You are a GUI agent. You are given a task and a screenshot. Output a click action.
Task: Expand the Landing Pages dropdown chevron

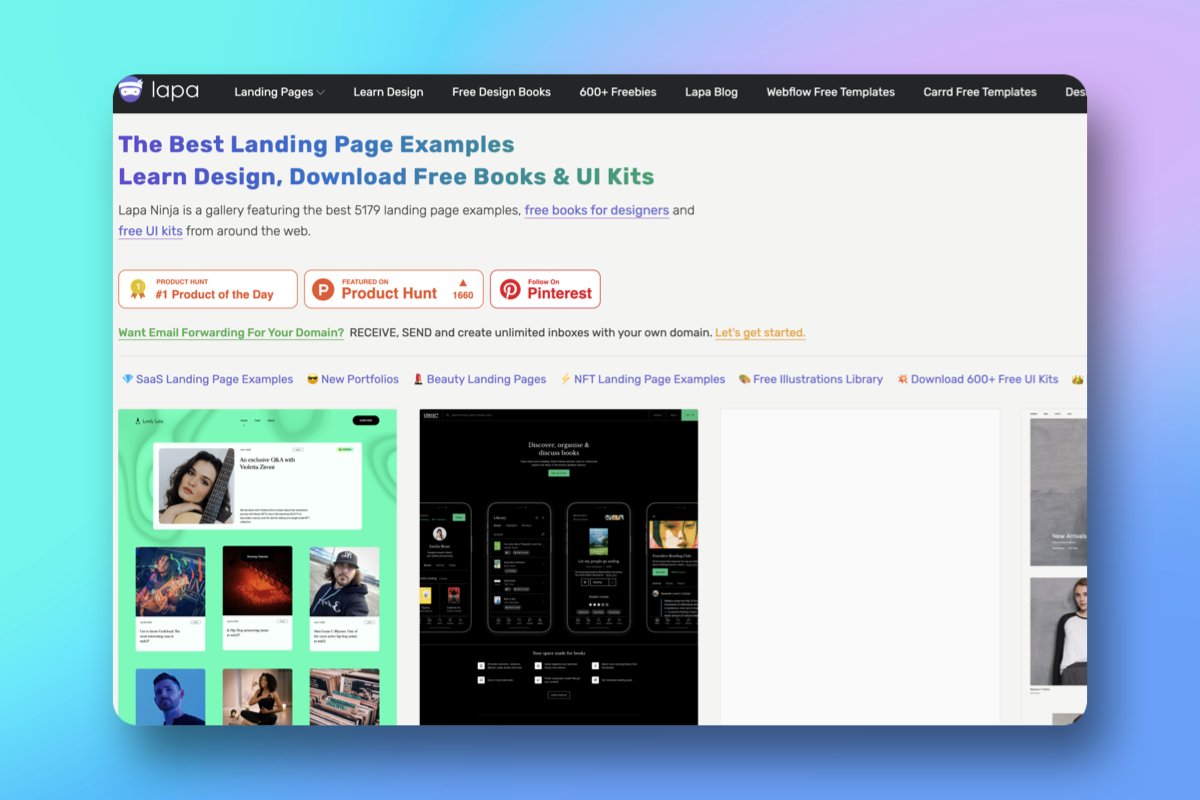(321, 93)
